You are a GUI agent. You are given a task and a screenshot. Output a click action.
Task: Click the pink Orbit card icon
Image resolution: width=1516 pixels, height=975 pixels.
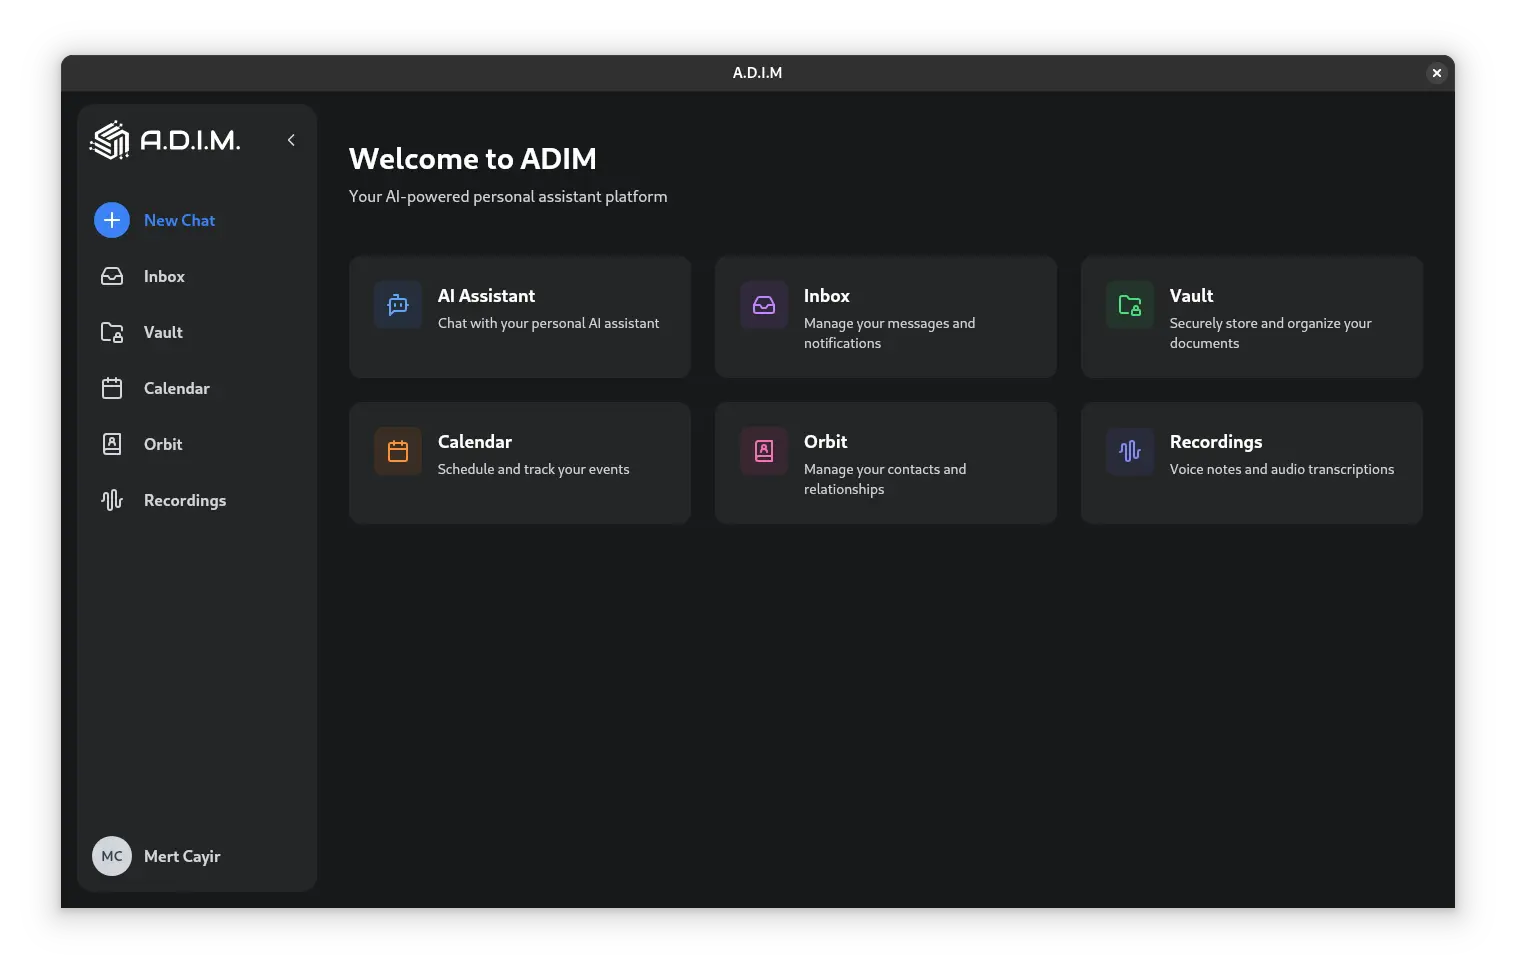tap(764, 451)
